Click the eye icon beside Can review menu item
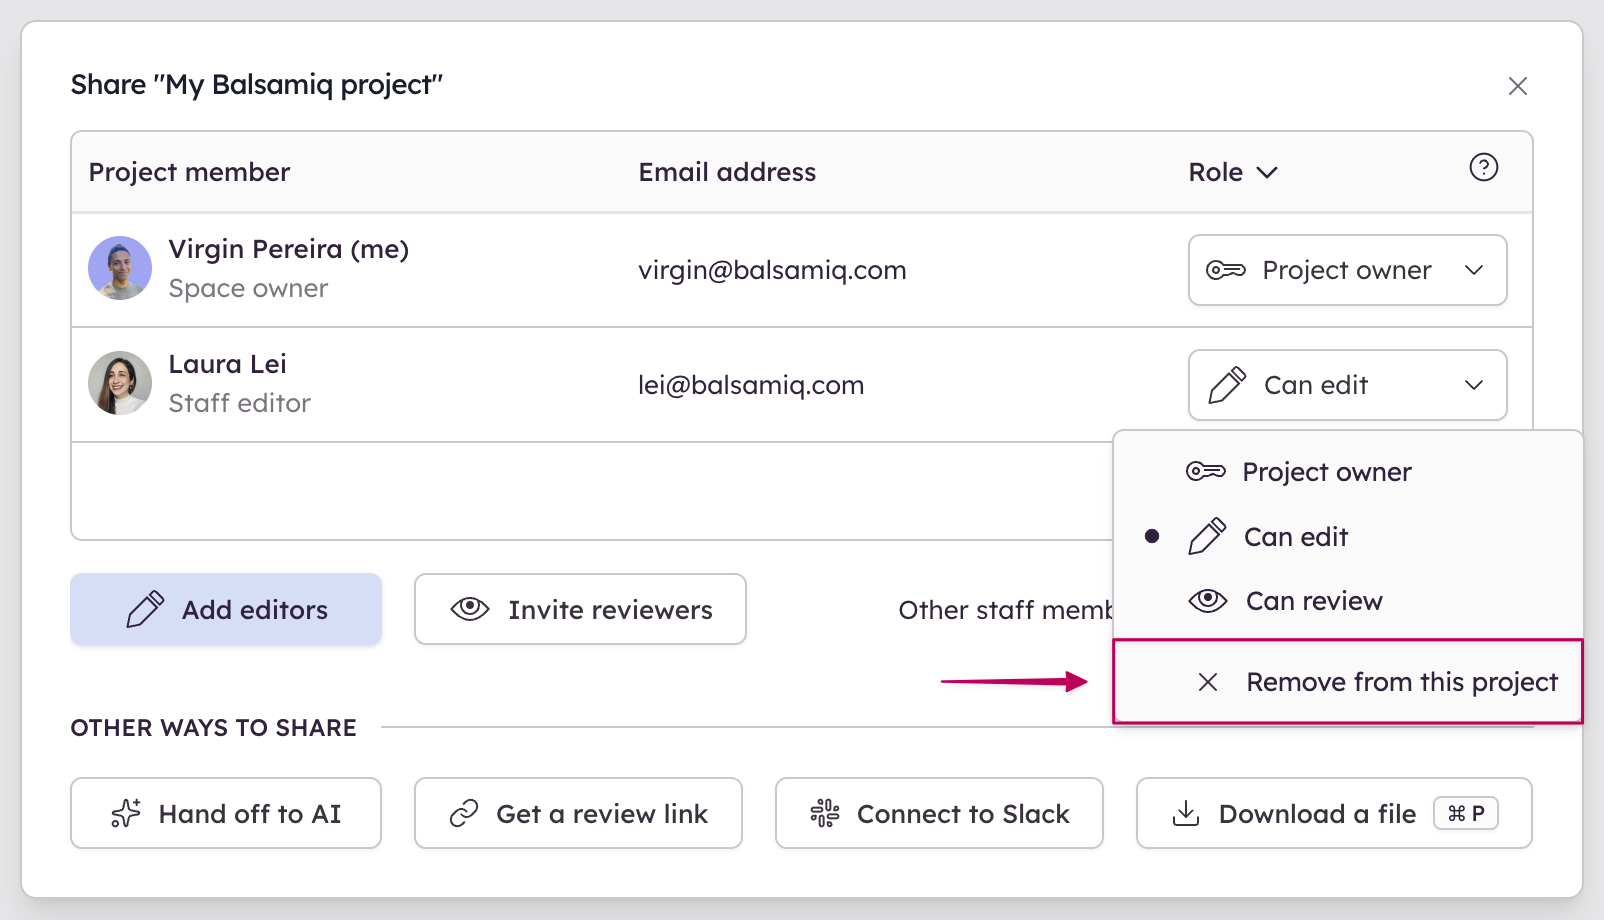Viewport: 1604px width, 920px height. tap(1208, 601)
